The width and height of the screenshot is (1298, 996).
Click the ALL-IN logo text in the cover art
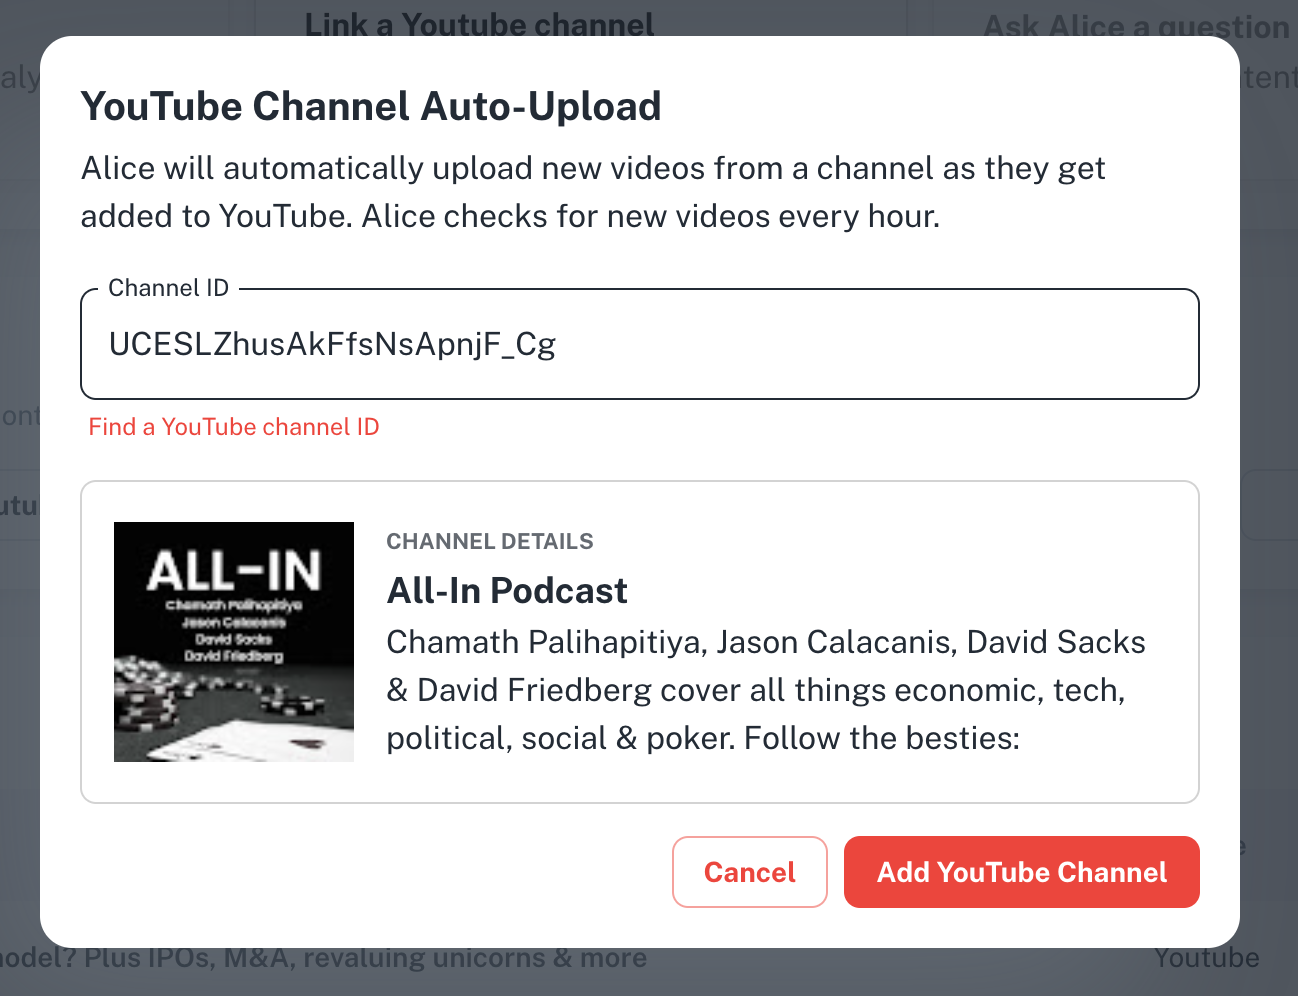(x=234, y=572)
